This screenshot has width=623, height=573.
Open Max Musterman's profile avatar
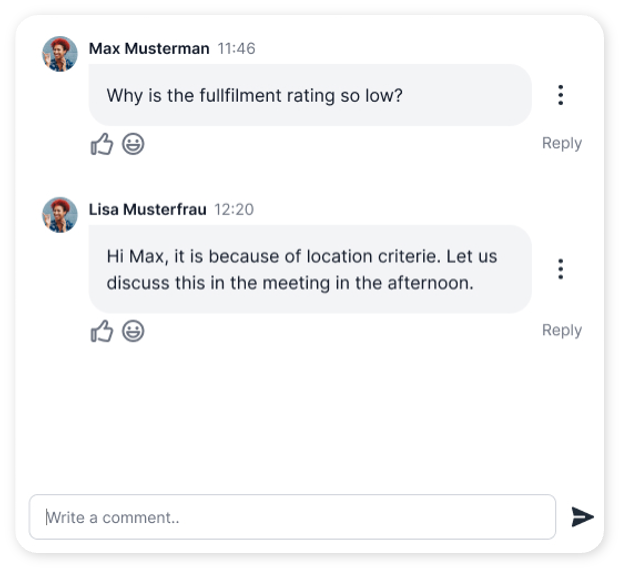(60, 54)
